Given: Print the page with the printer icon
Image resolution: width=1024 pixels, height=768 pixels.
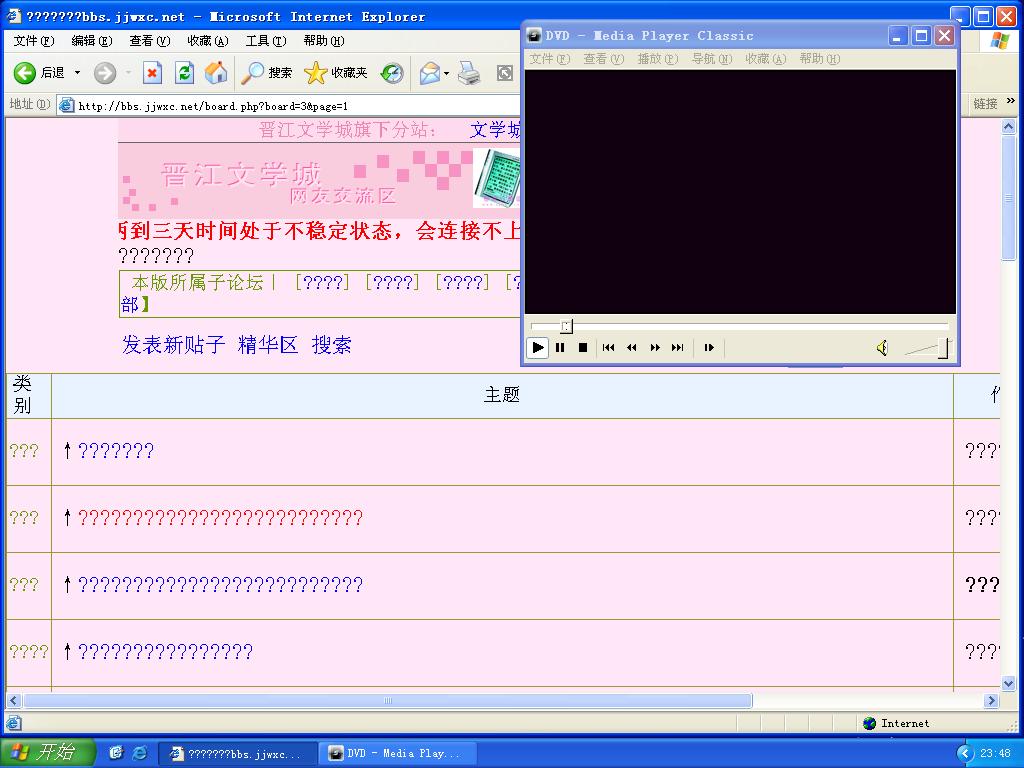Looking at the screenshot, I should 469,72.
